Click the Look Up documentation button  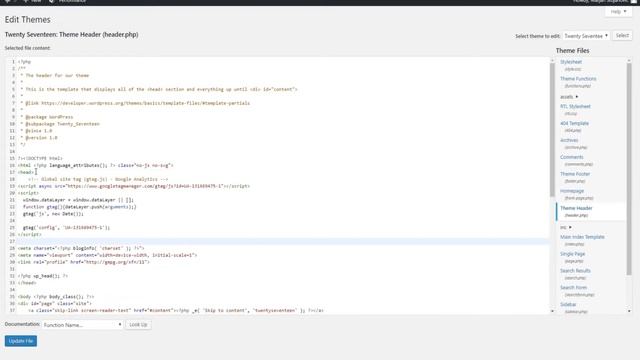click(x=138, y=324)
